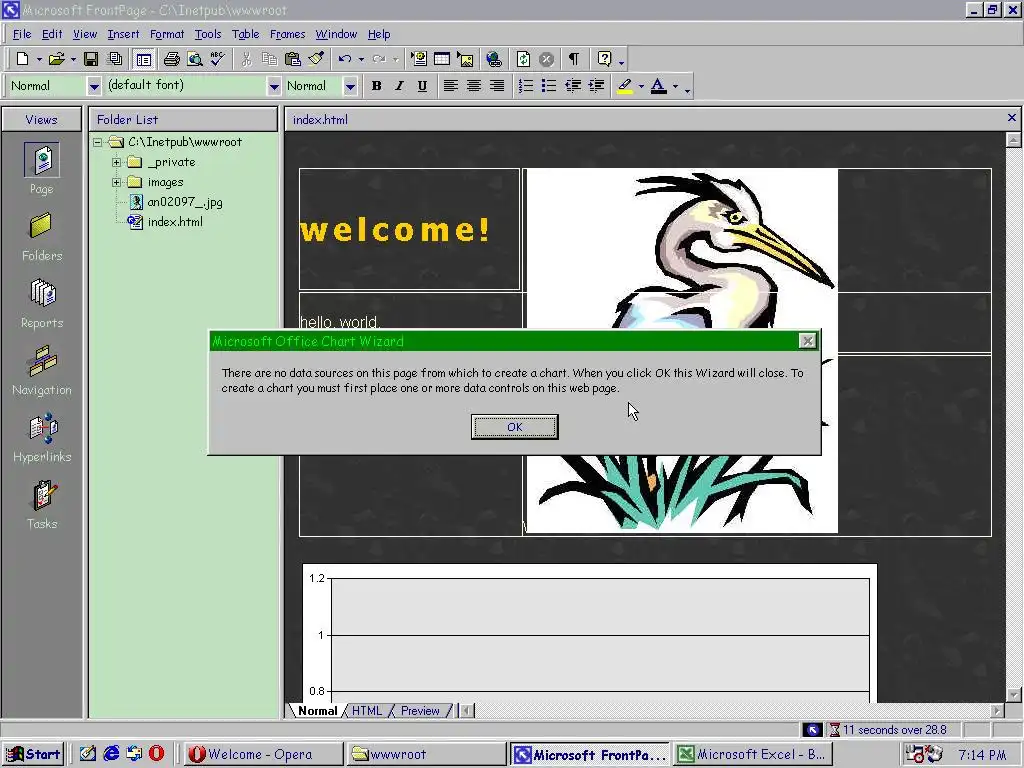Apply bulleted list formatting
The width and height of the screenshot is (1024, 768).
pos(549,86)
